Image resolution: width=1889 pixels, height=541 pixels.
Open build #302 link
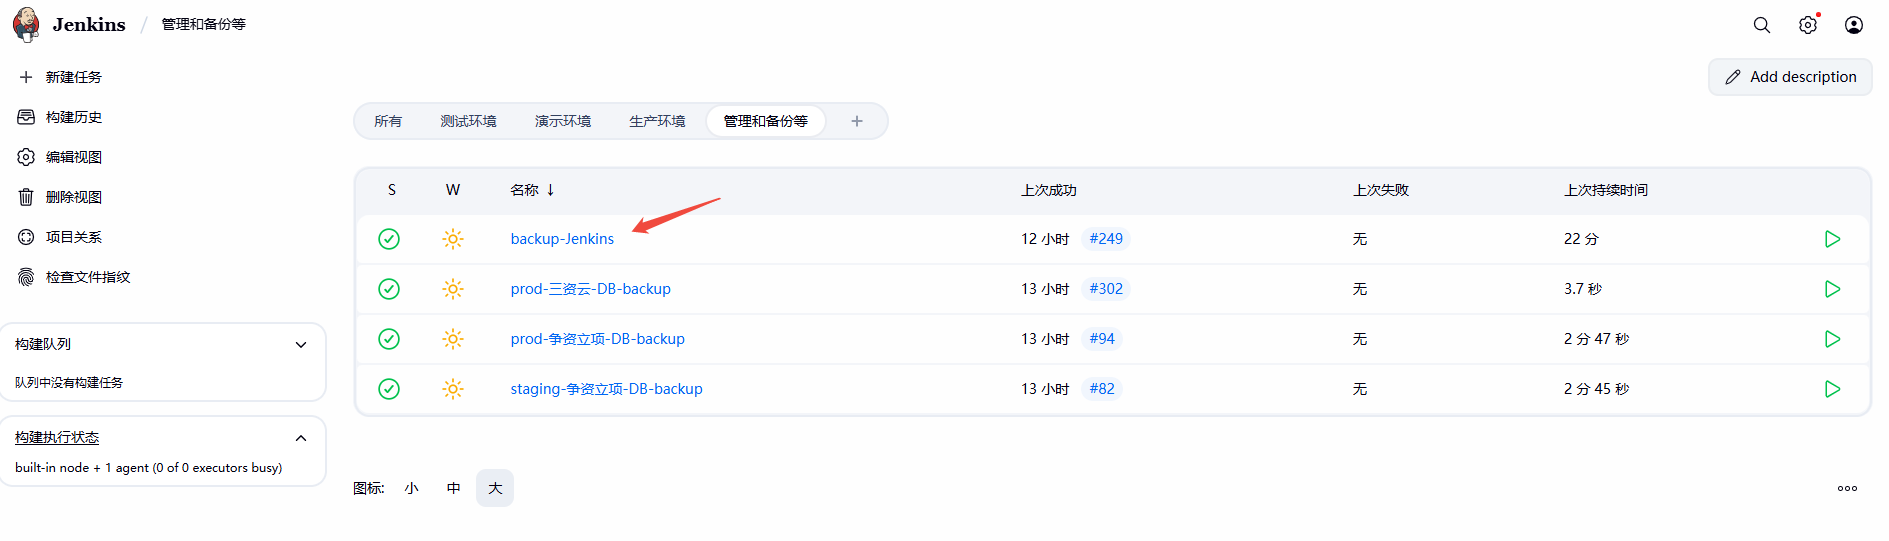point(1106,289)
